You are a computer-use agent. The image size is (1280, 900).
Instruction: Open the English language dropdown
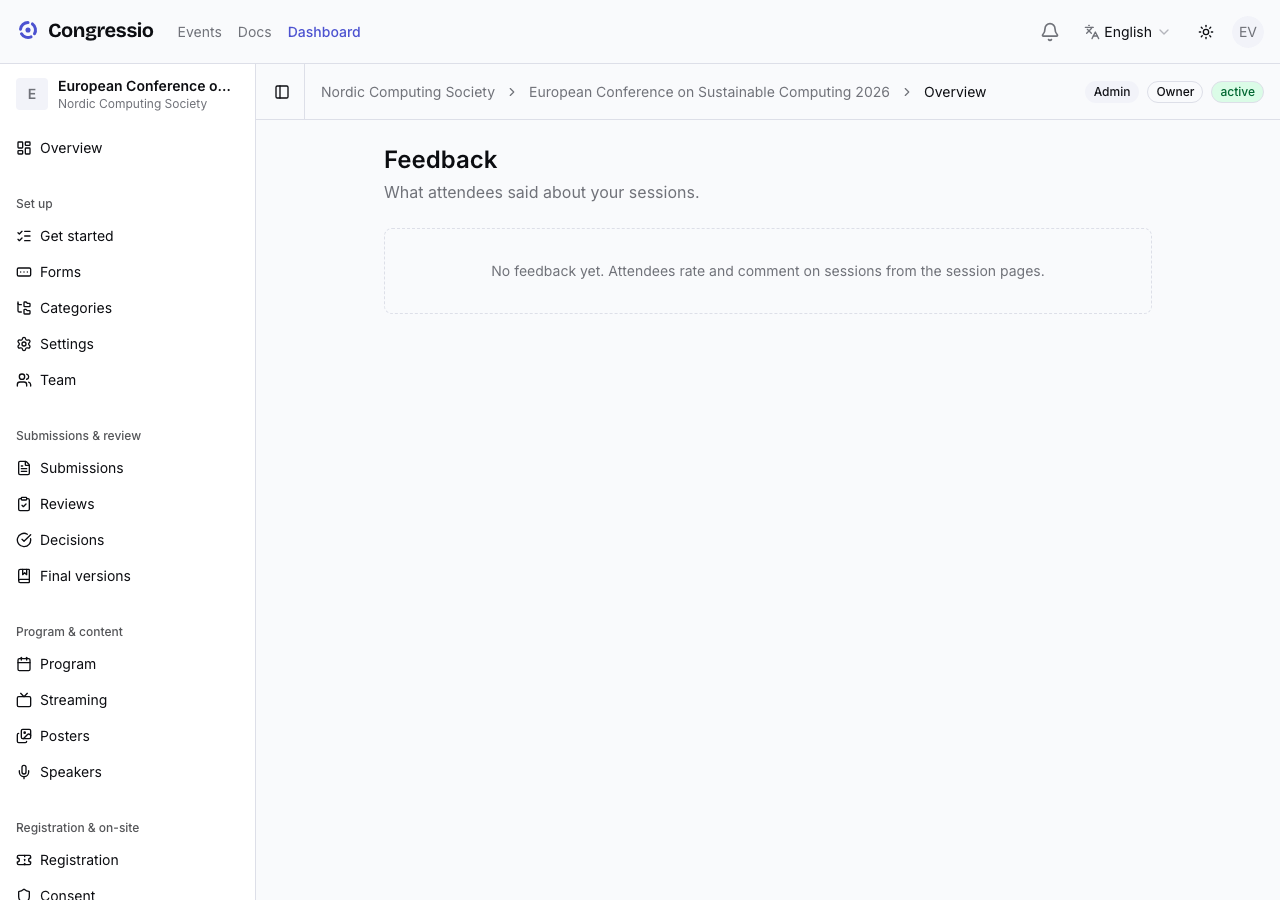pos(1127,32)
